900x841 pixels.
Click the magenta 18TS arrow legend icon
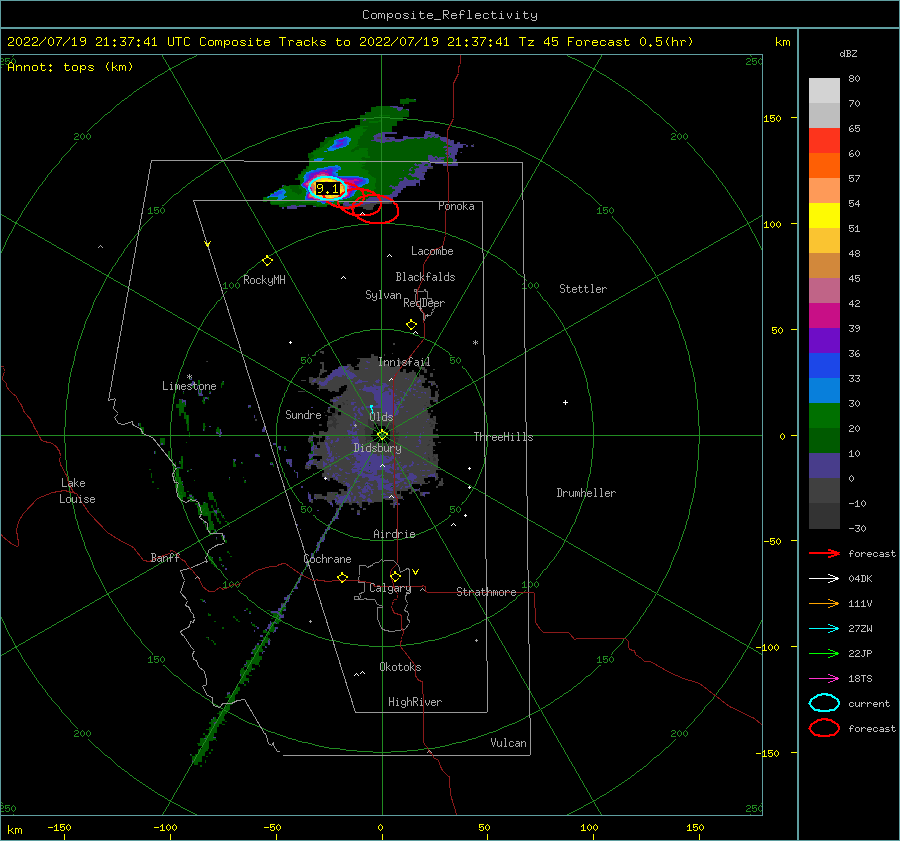(x=824, y=679)
